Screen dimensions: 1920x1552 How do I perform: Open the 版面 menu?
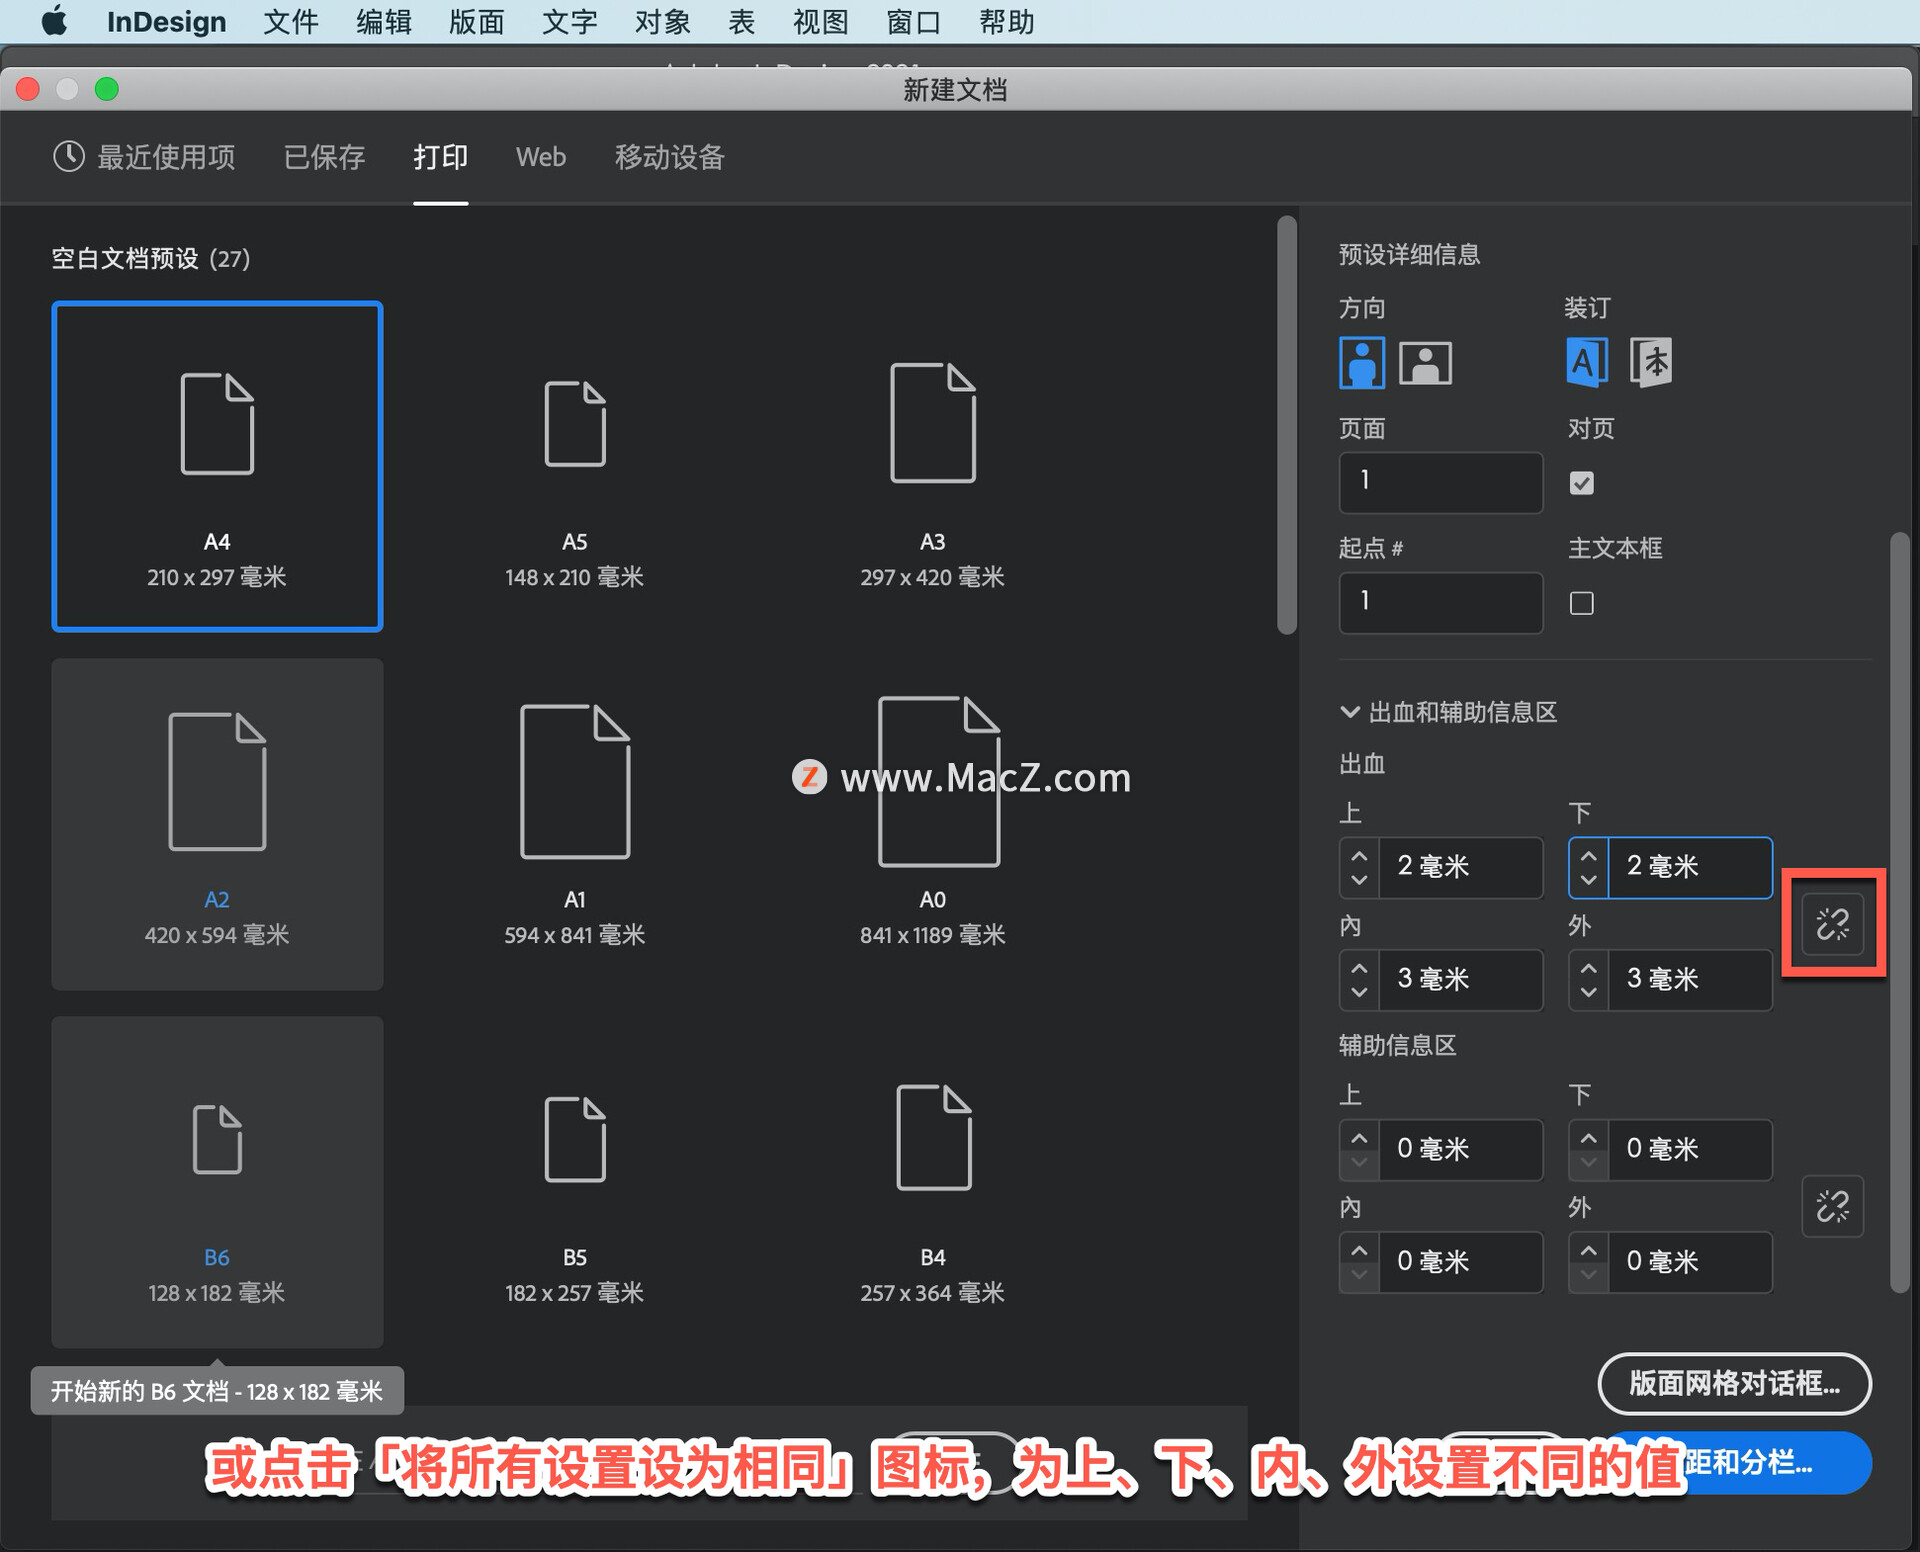click(476, 21)
